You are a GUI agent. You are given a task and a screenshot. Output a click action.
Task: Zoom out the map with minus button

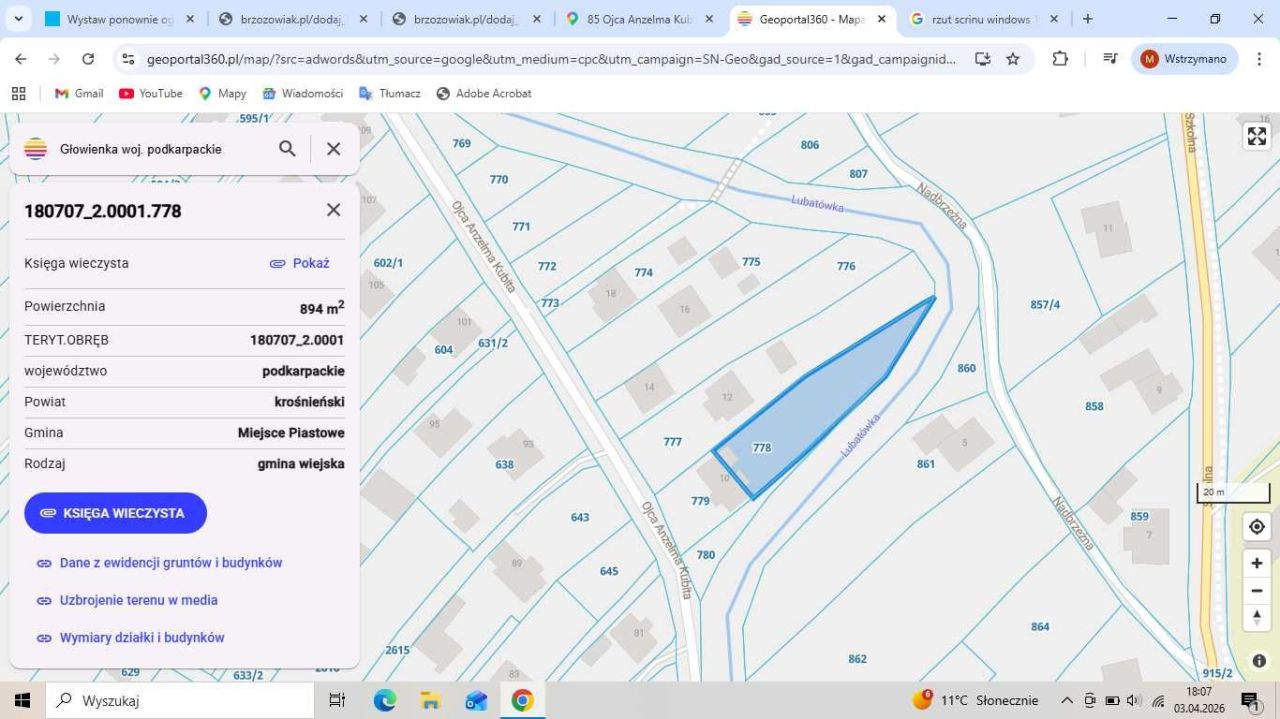tap(1256, 591)
